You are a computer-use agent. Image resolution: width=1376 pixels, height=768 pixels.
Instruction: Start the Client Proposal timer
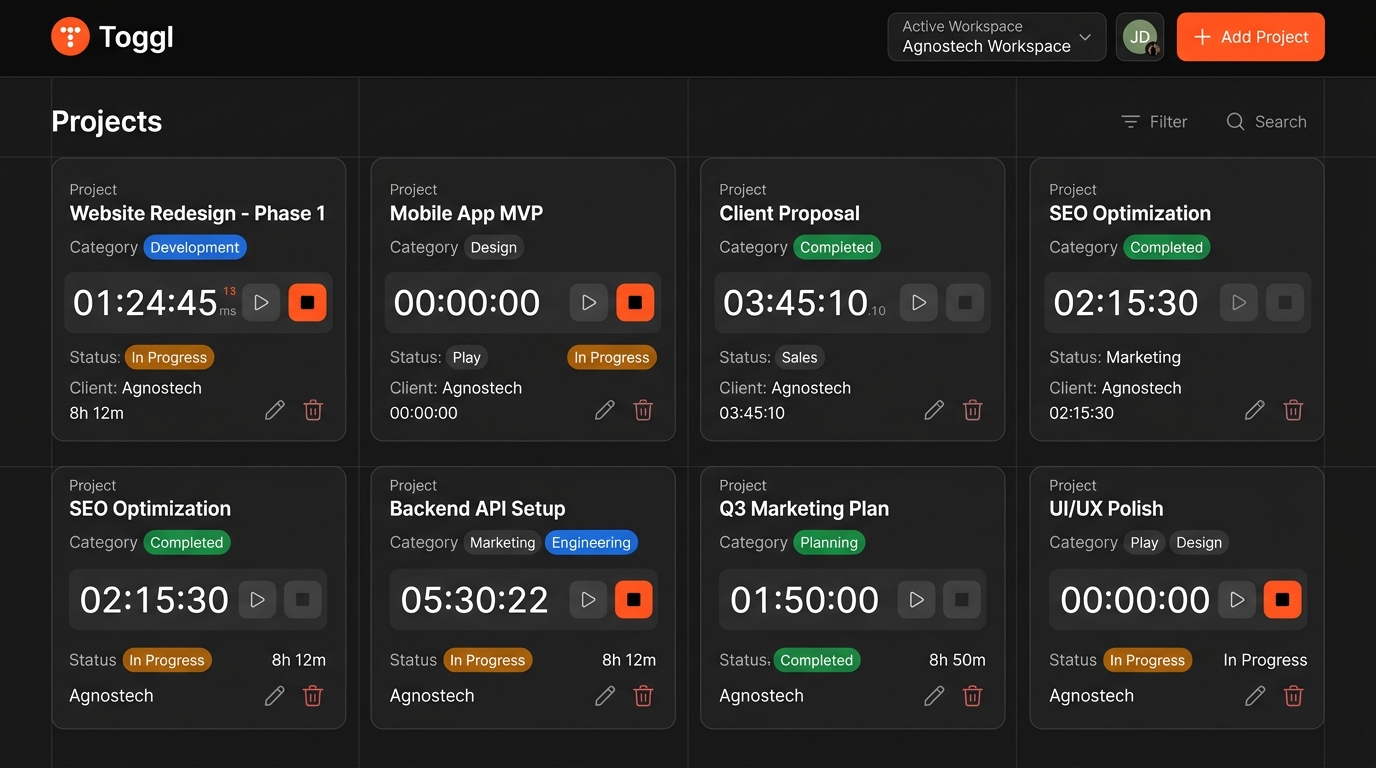tap(919, 302)
